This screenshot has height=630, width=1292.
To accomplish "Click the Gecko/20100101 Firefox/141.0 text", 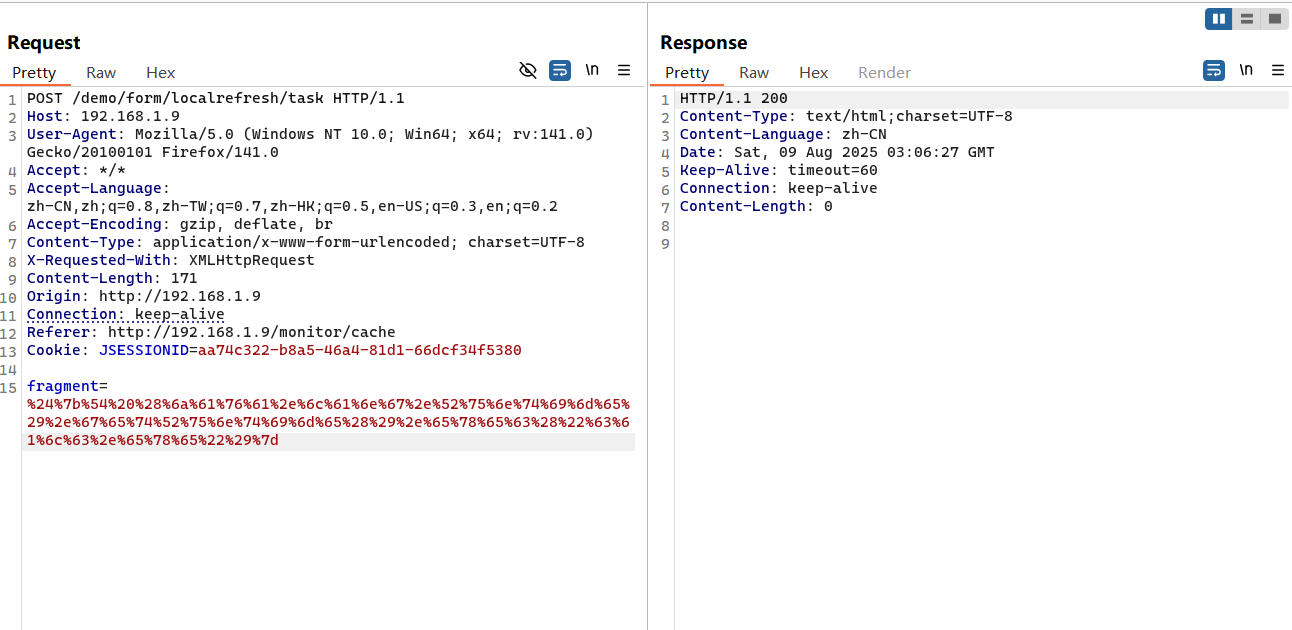I will (153, 152).
